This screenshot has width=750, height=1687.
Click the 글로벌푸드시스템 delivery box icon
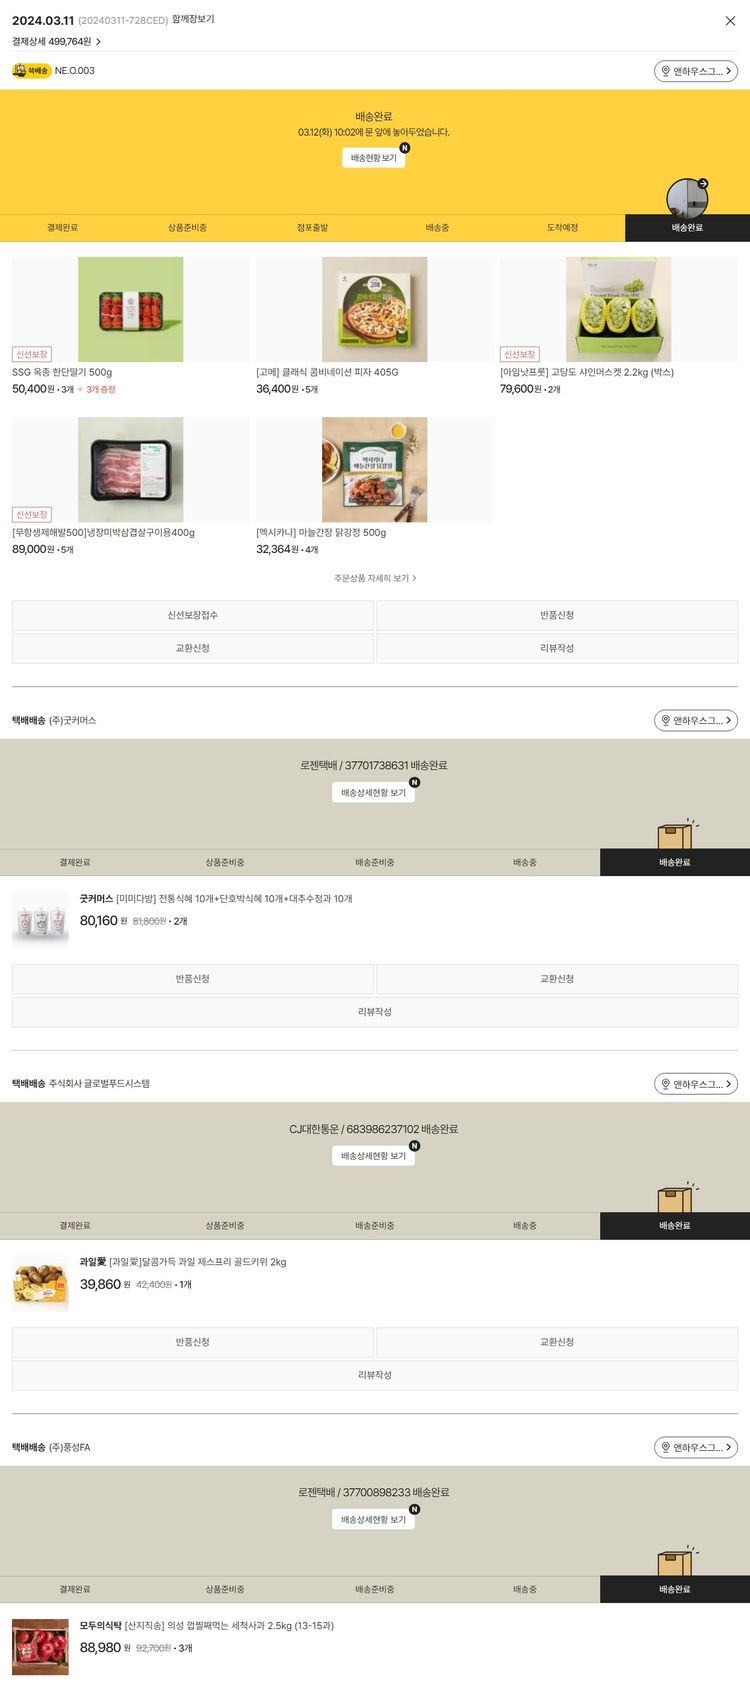[x=676, y=1197]
